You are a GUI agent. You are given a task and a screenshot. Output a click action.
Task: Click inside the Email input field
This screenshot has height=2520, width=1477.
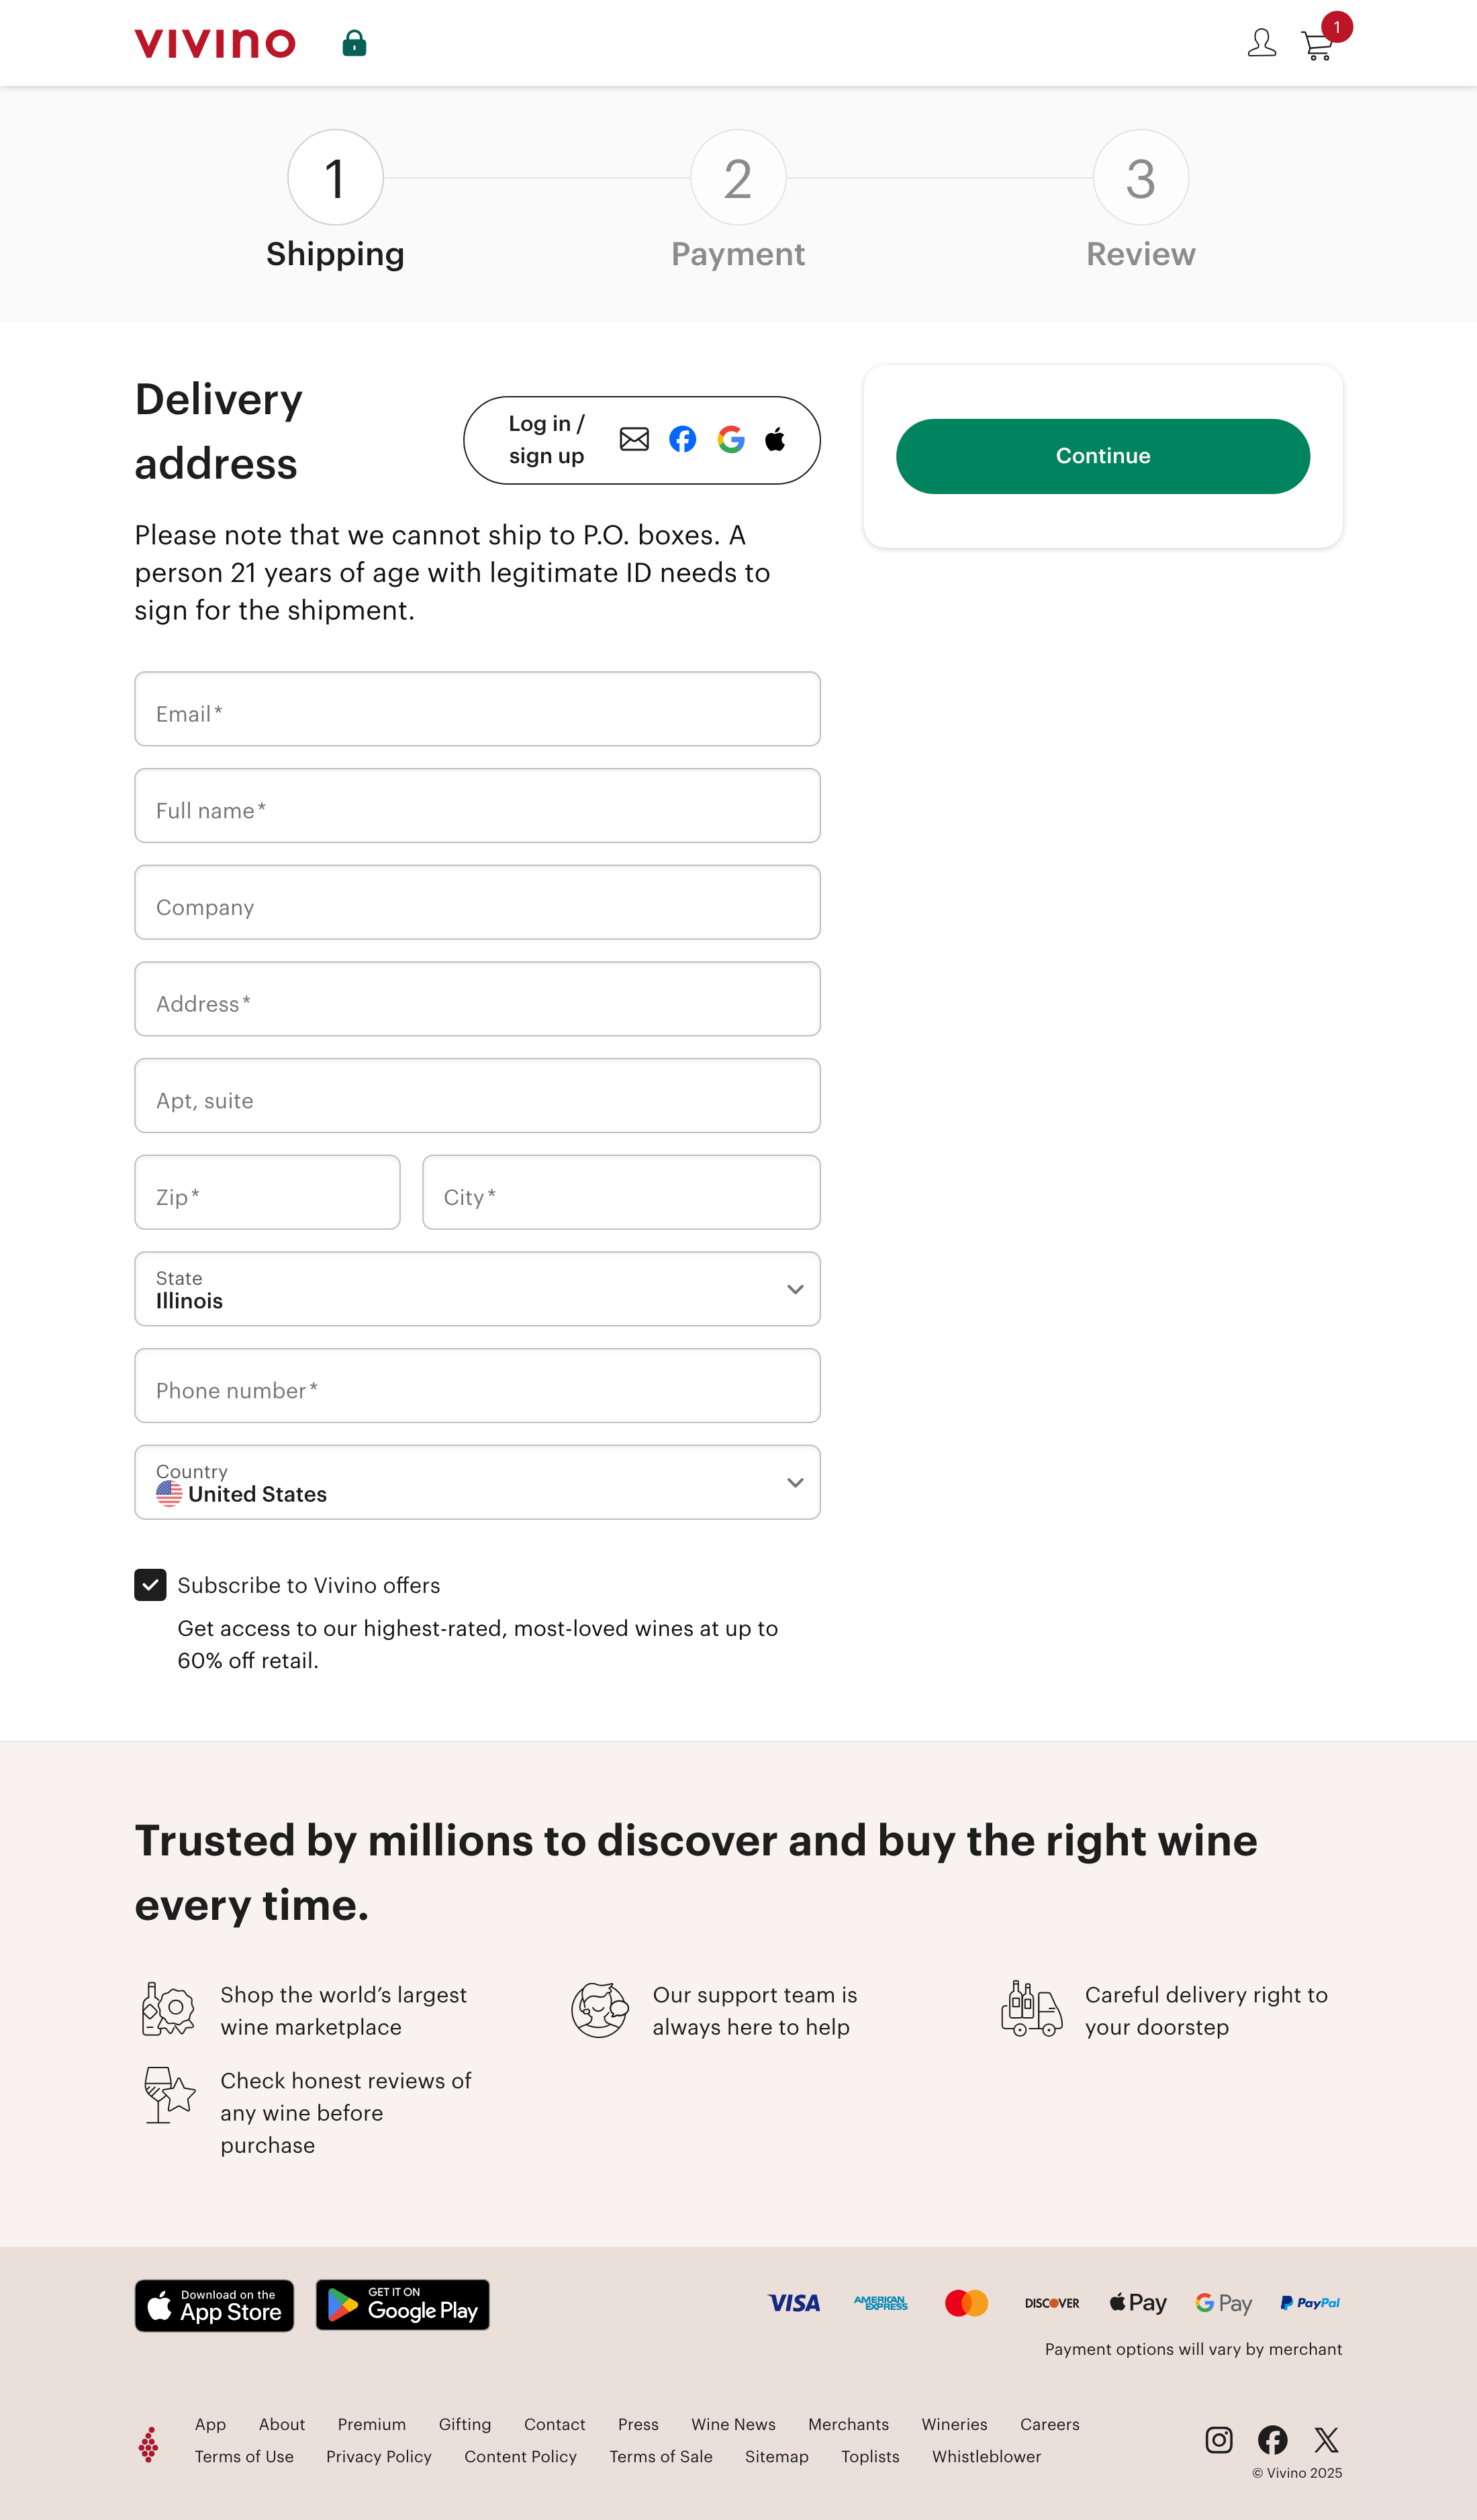coord(477,709)
